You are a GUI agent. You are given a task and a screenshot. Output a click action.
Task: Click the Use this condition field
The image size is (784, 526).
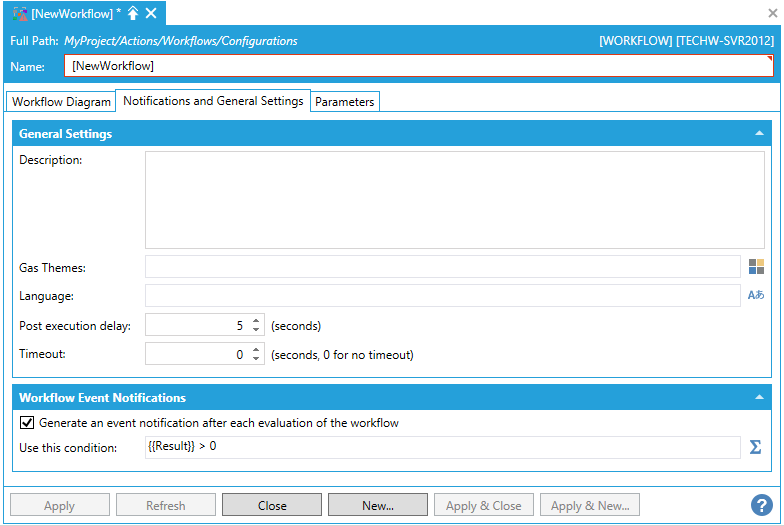442,447
